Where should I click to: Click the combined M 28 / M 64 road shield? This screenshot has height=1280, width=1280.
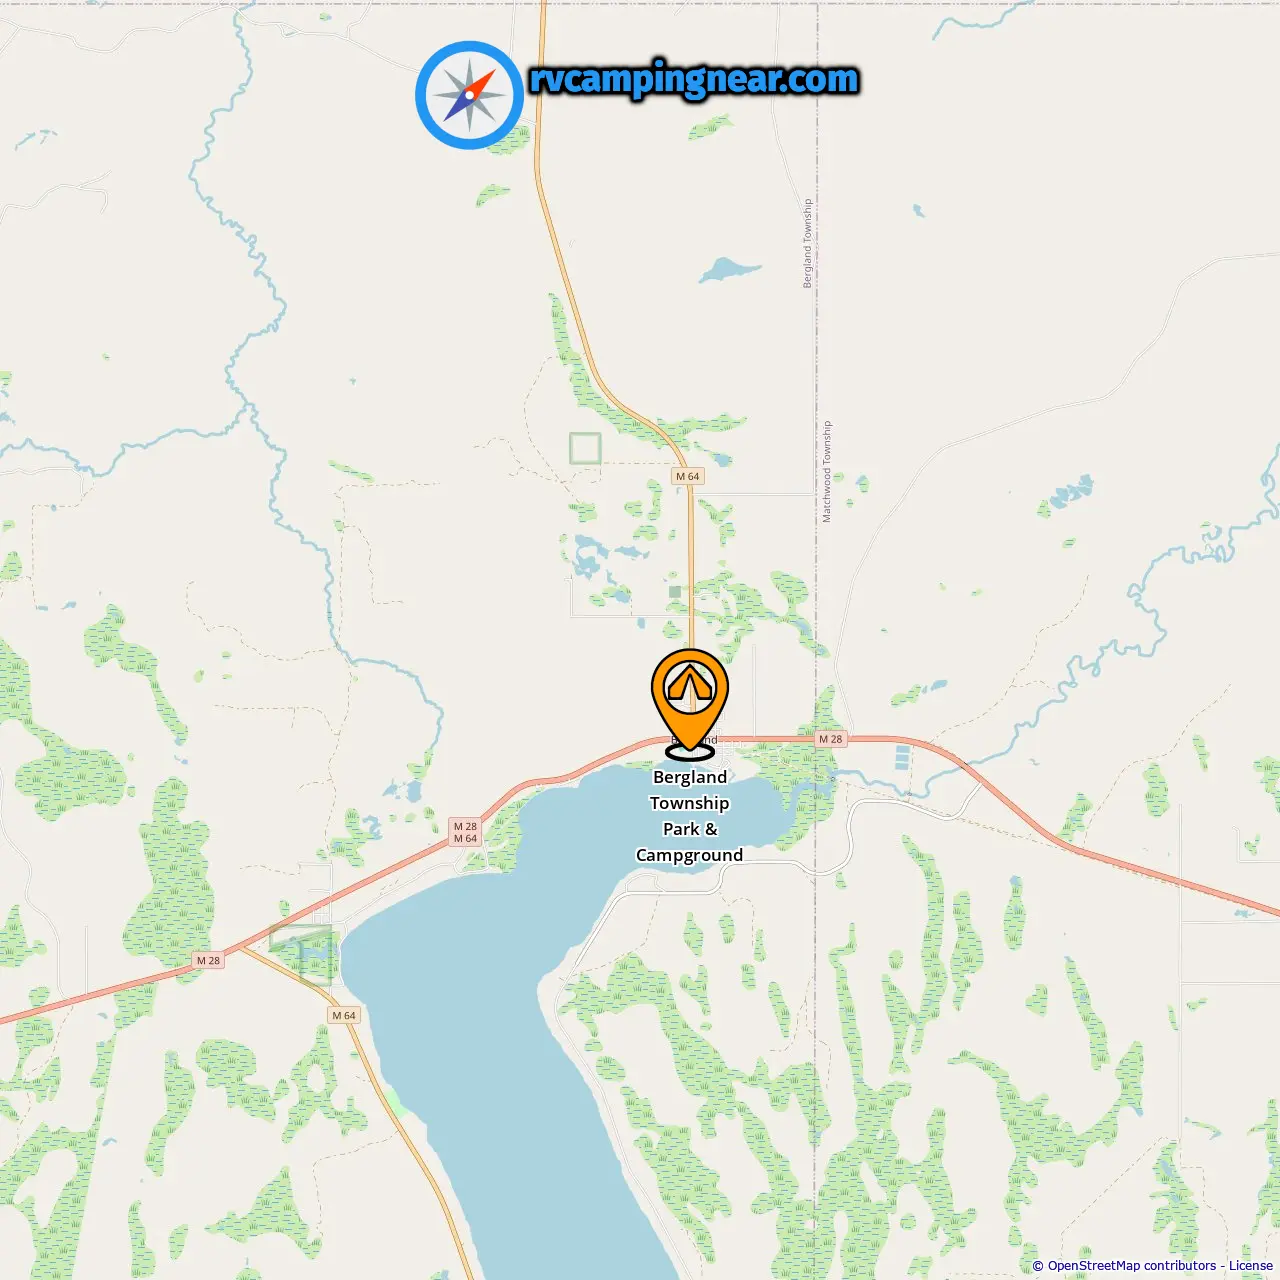[465, 832]
